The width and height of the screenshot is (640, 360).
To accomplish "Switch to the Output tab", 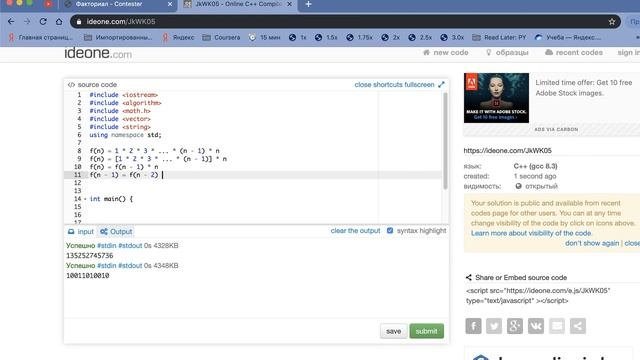I will pyautogui.click(x=116, y=232).
